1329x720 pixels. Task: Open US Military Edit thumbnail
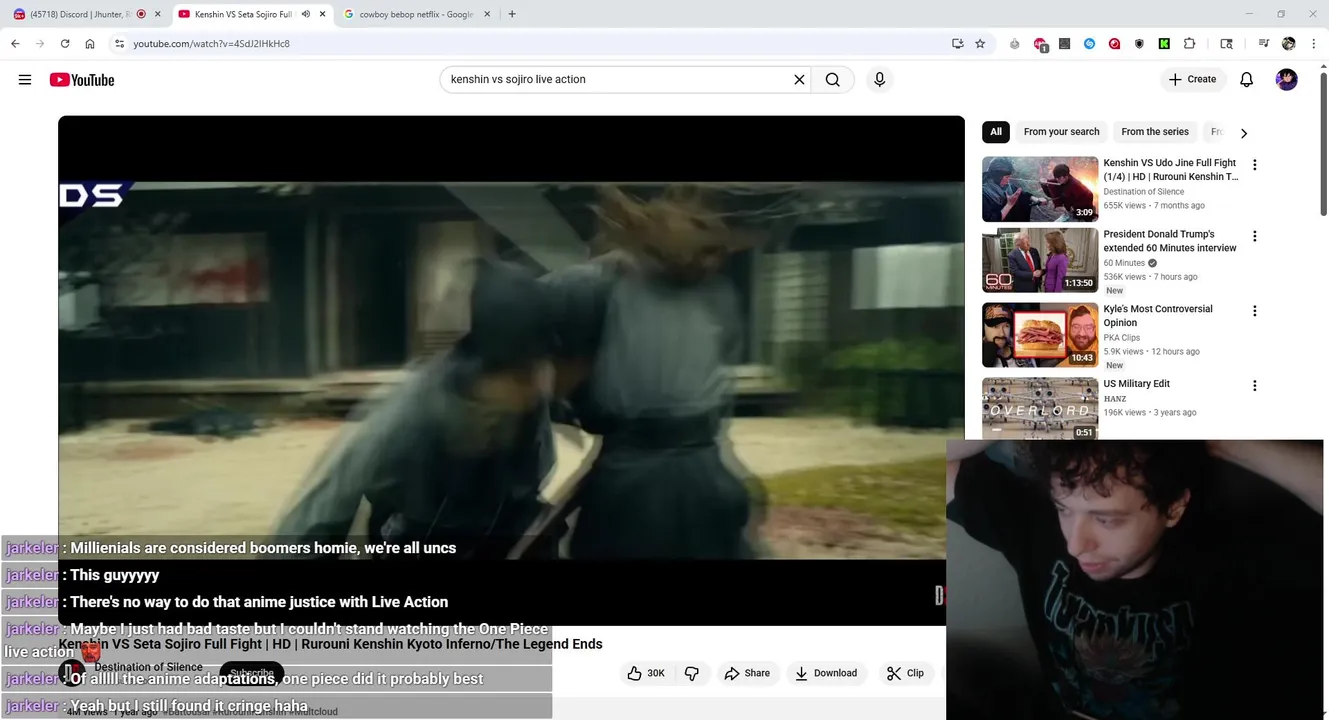[1040, 409]
